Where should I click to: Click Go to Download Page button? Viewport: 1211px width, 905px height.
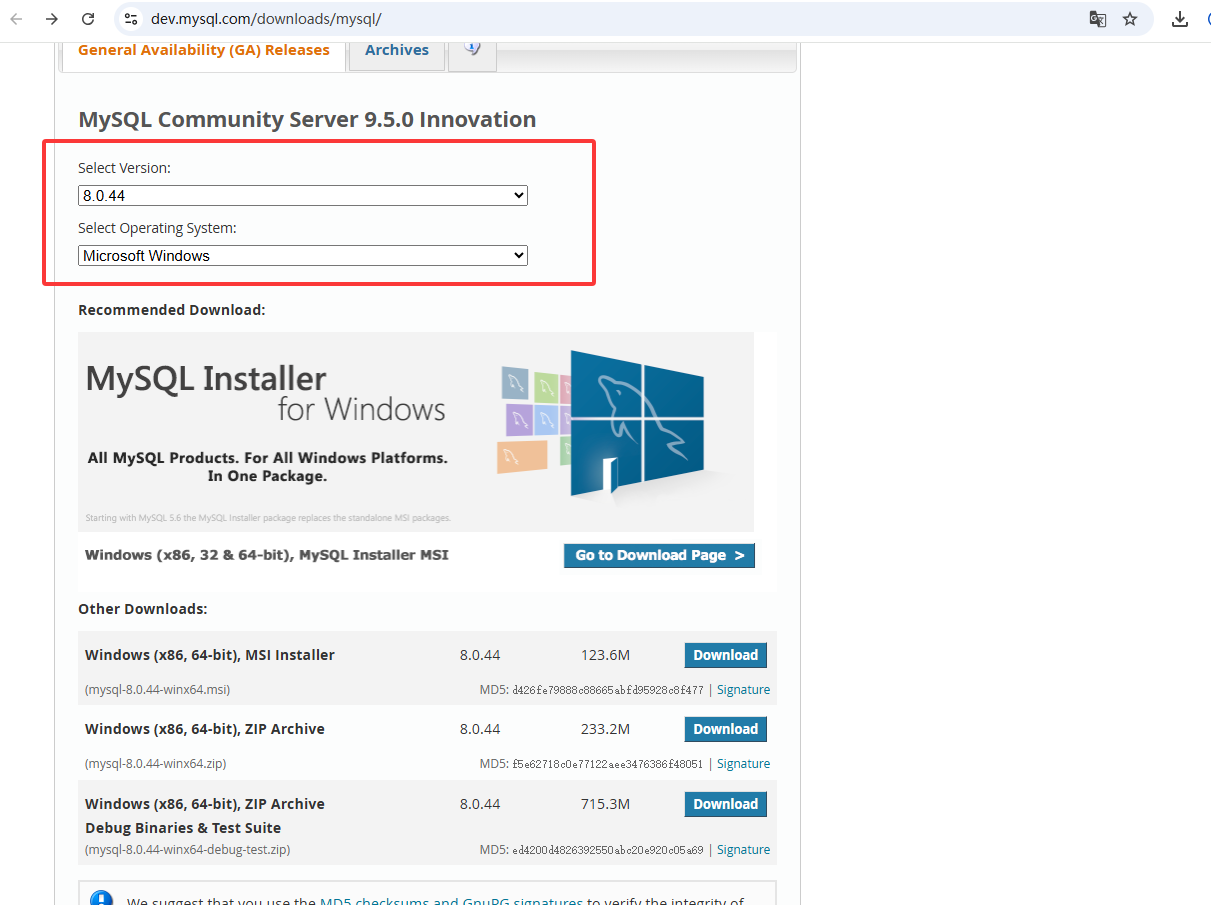click(x=659, y=555)
